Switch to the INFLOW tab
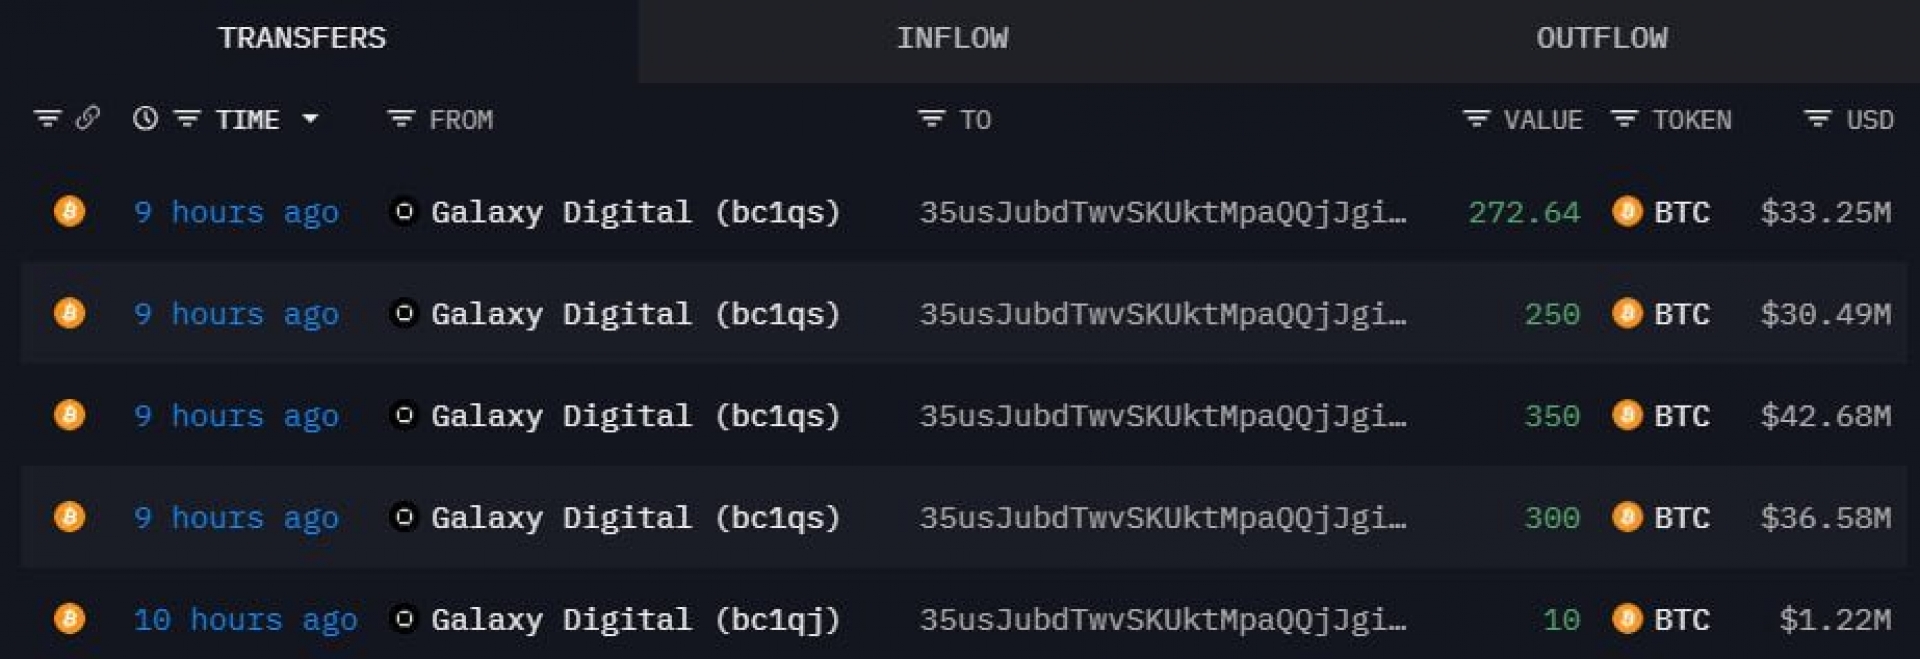 click(x=952, y=39)
